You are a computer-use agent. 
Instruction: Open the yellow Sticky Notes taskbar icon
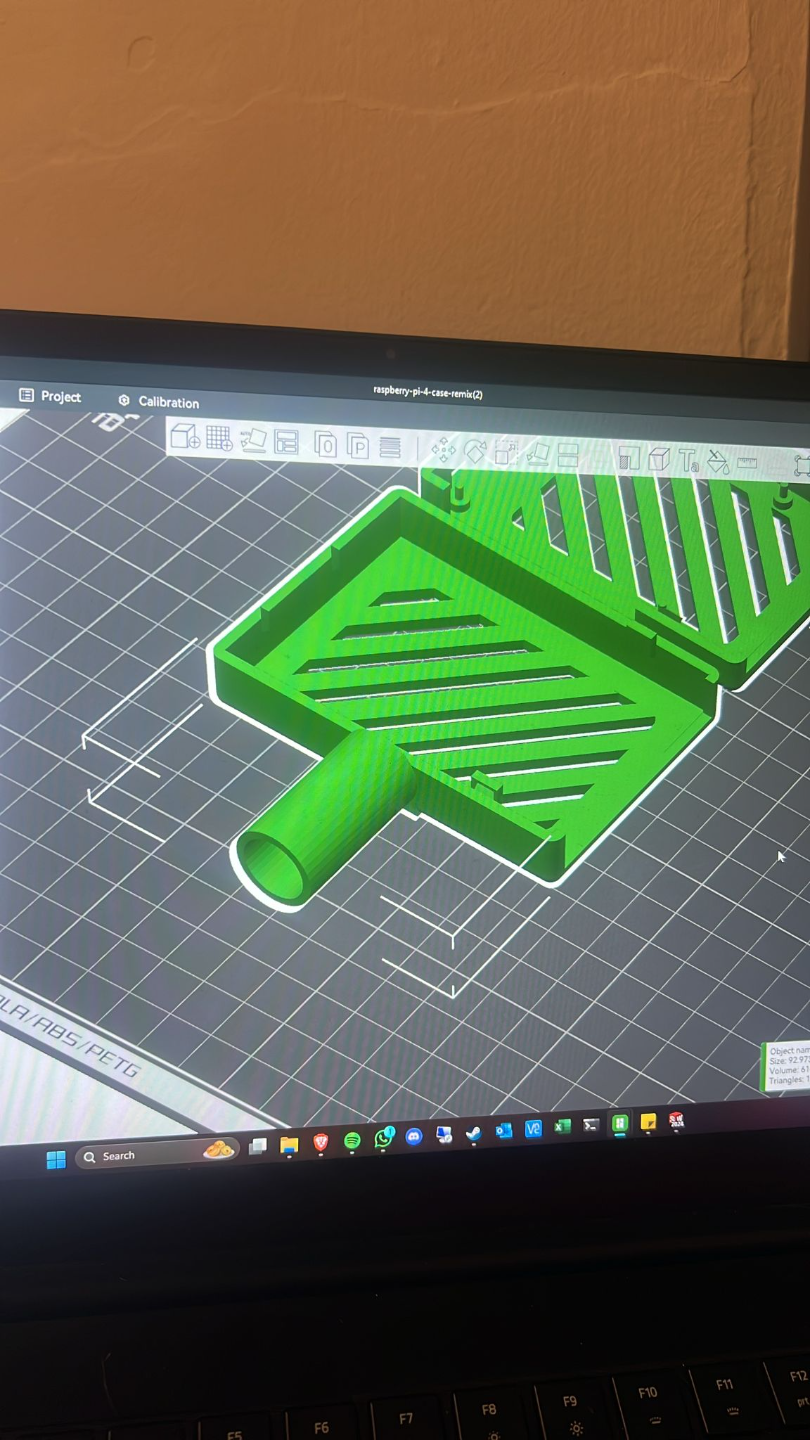648,1122
